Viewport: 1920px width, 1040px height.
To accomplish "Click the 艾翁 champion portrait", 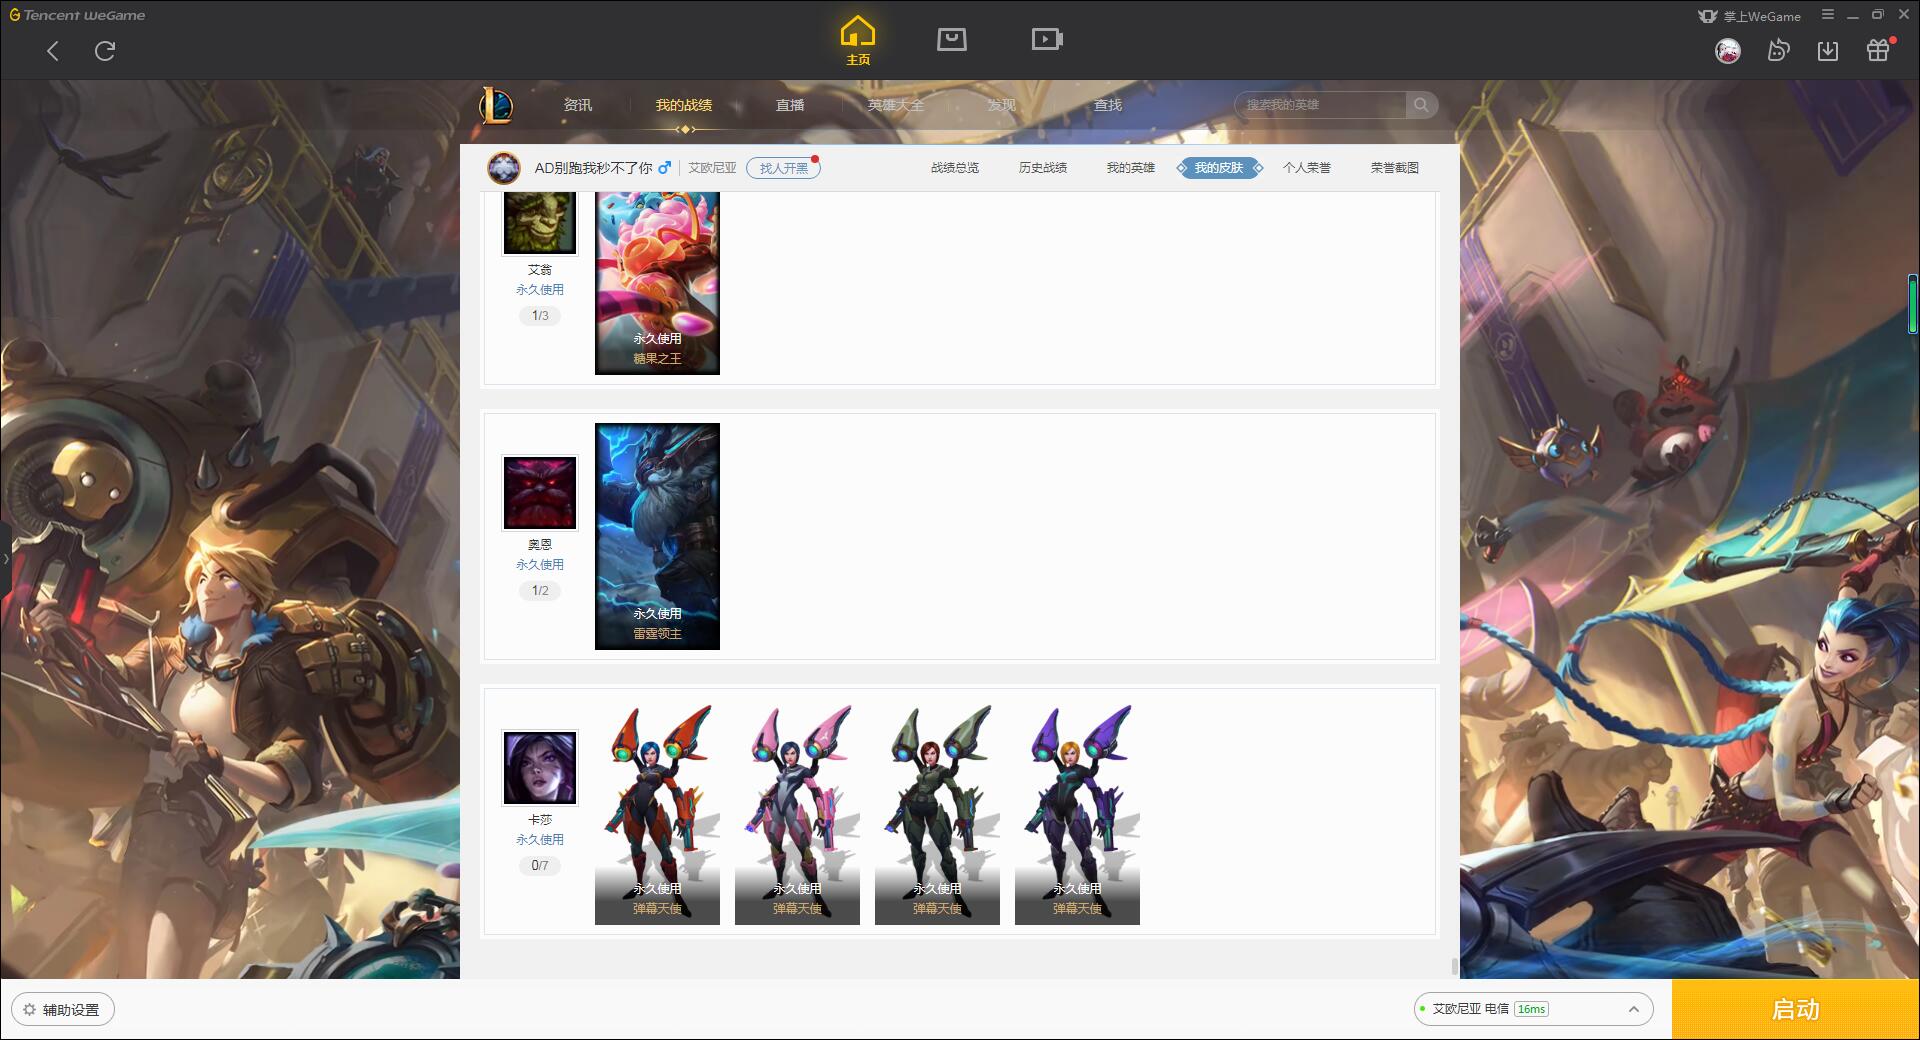I will coord(540,222).
